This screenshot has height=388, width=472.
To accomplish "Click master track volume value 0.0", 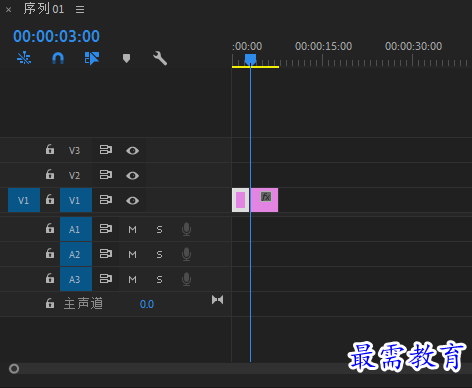I will [x=147, y=304].
